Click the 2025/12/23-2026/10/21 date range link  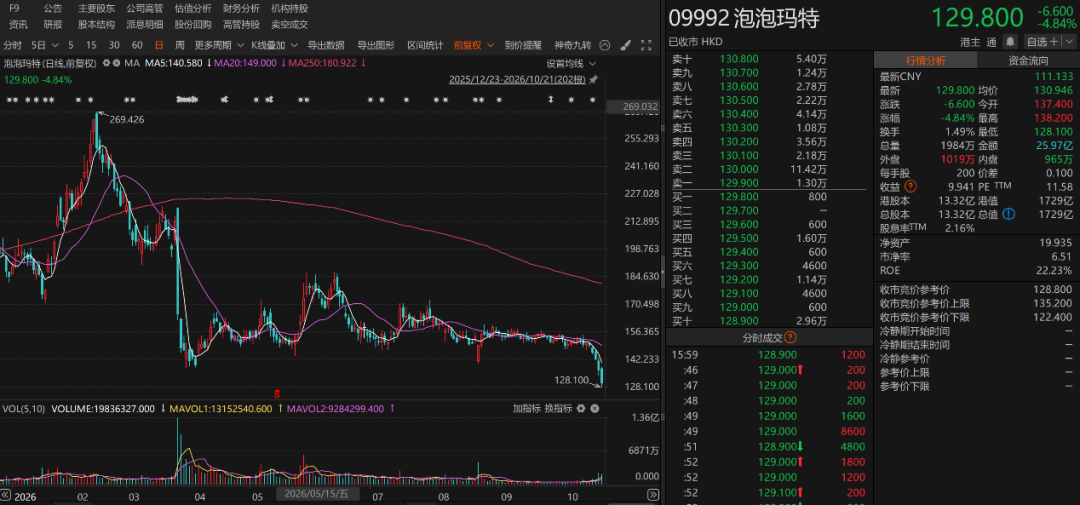(x=517, y=79)
